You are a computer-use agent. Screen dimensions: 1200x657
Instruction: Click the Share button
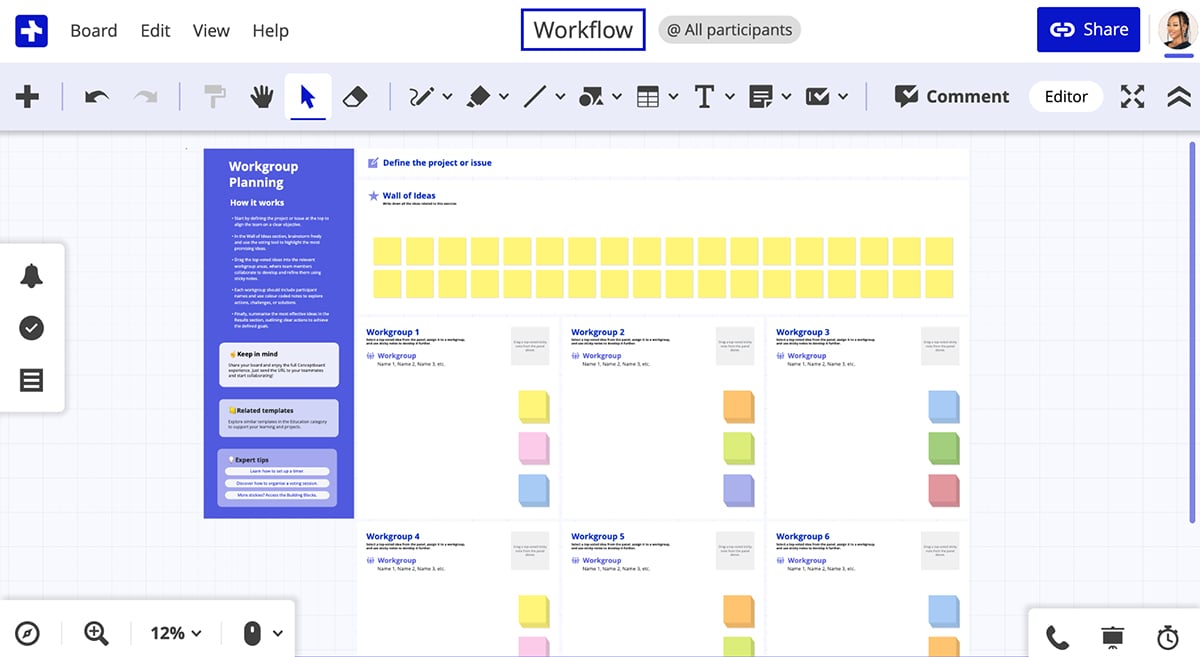(1088, 29)
